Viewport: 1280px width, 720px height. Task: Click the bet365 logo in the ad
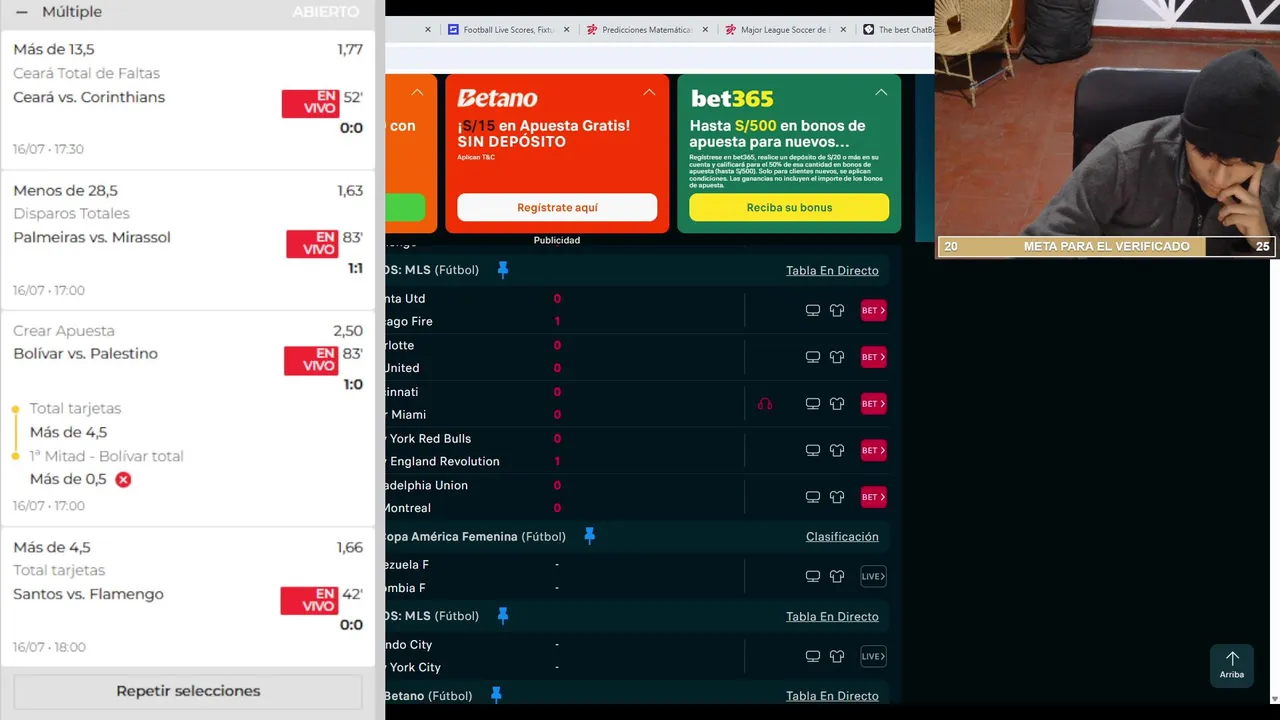[731, 98]
